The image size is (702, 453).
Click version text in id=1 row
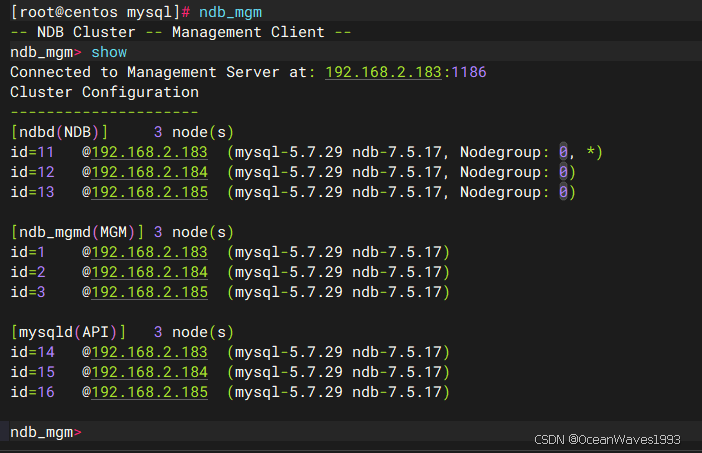point(338,252)
